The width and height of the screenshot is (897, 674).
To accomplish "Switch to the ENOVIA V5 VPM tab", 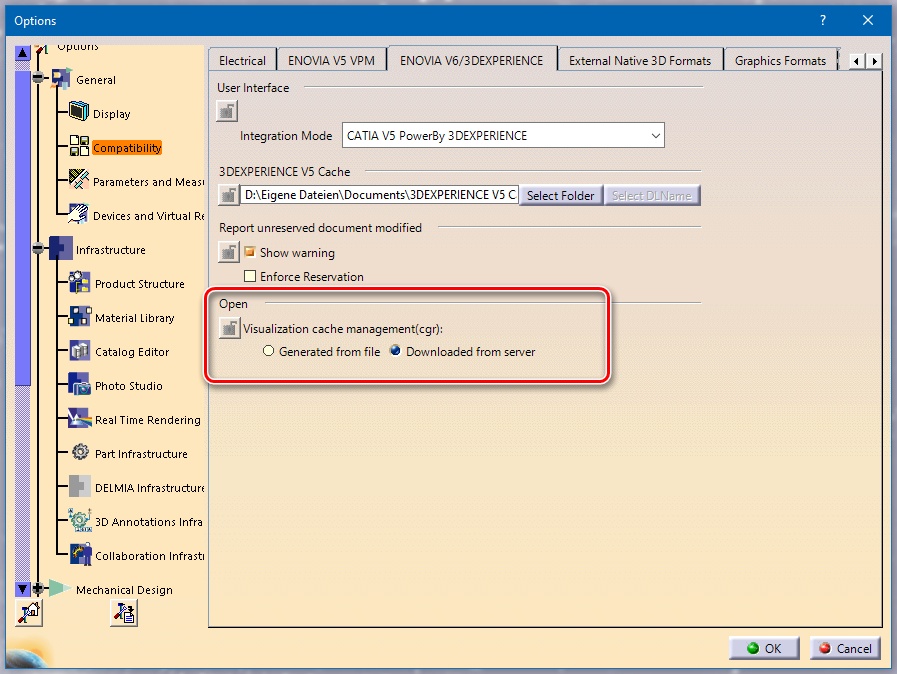I will [x=331, y=61].
